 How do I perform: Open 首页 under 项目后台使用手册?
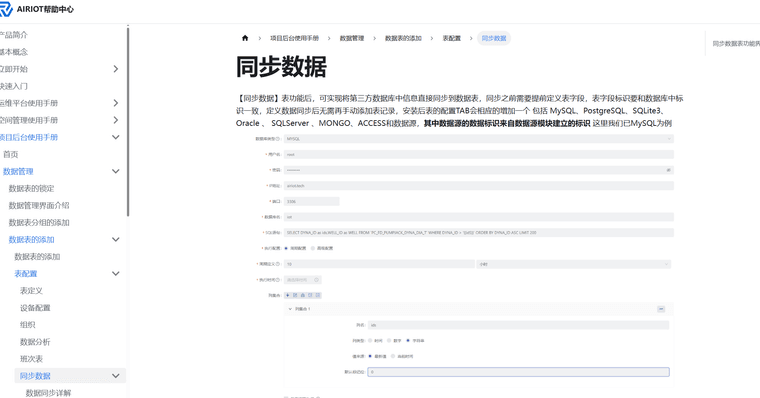coord(11,154)
